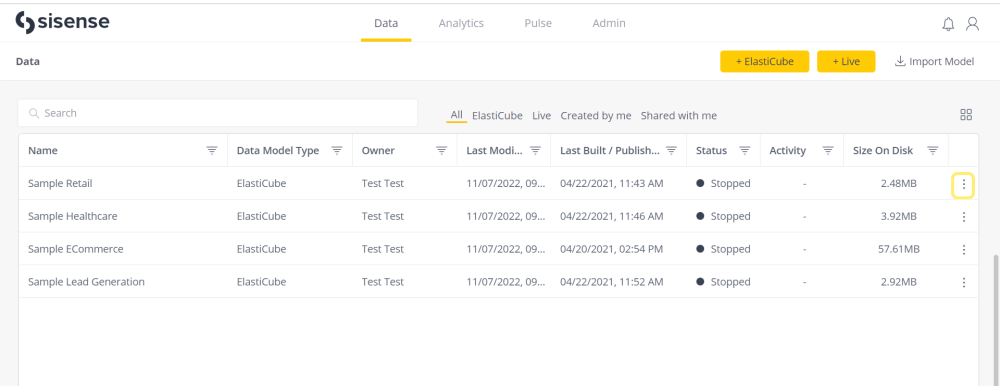The image size is (1000, 386).
Task: Filter the Name column
Action: (212, 151)
